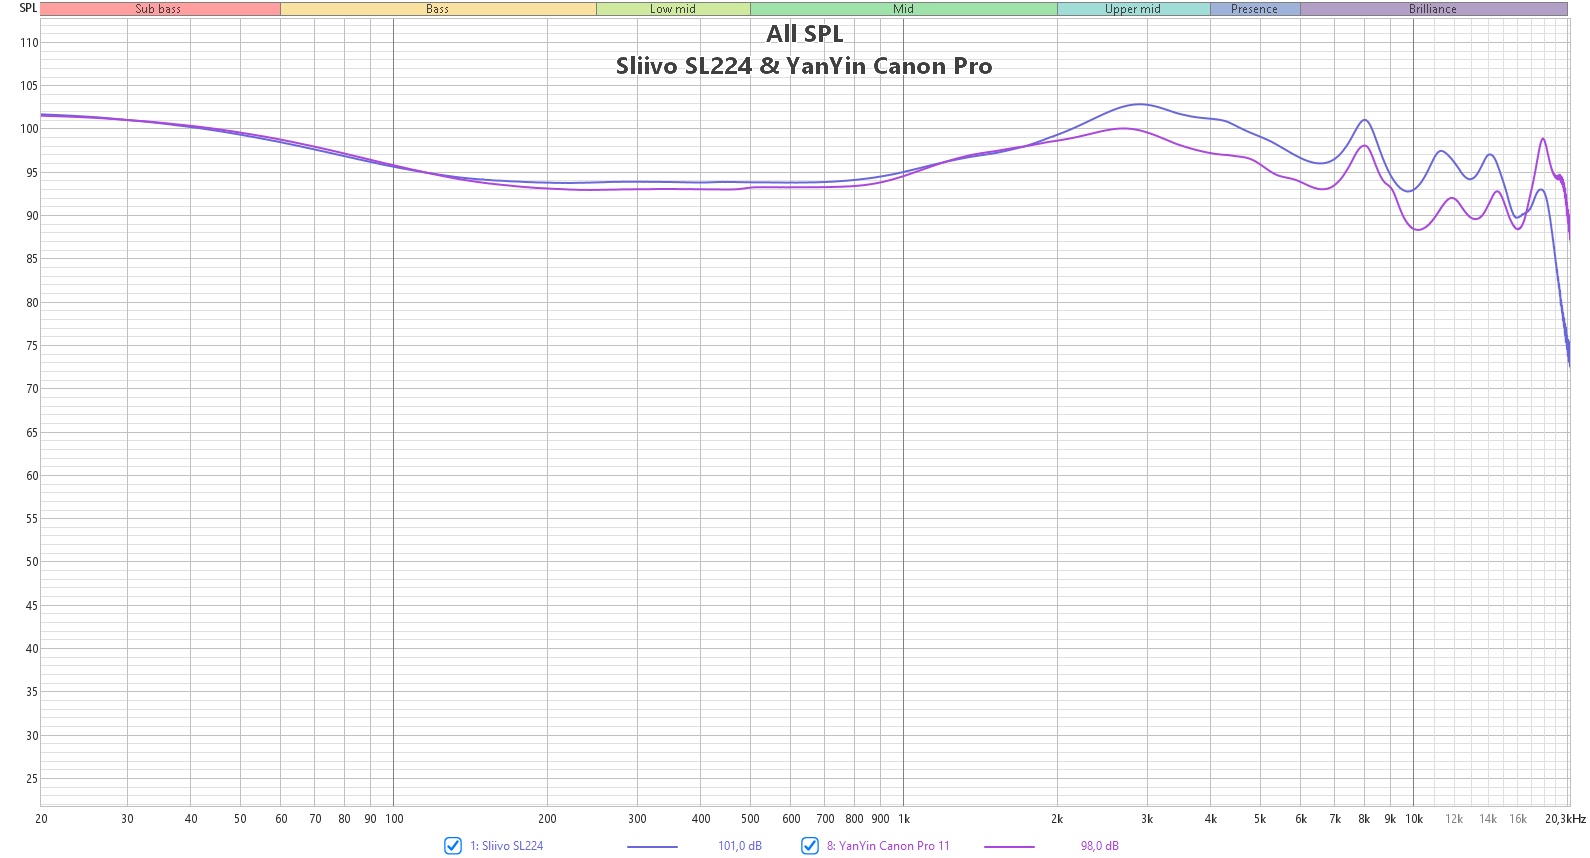Click the 100 dB axis value
The image size is (1590, 858).
(x=29, y=129)
